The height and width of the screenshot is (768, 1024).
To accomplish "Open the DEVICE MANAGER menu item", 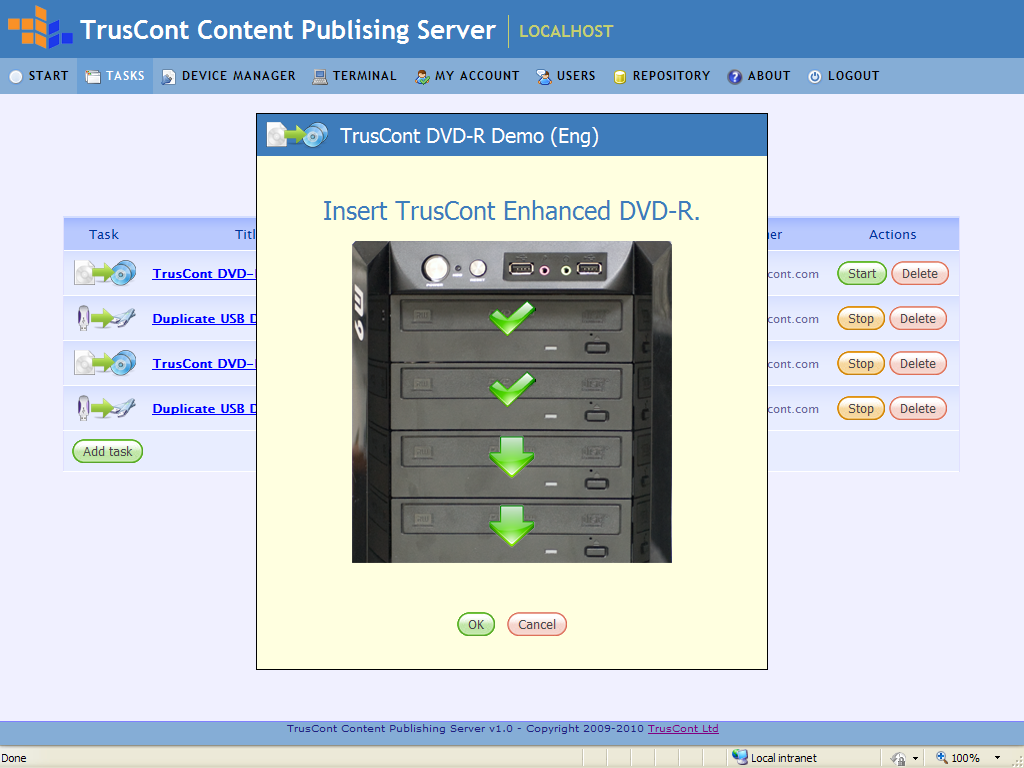I will coord(229,76).
